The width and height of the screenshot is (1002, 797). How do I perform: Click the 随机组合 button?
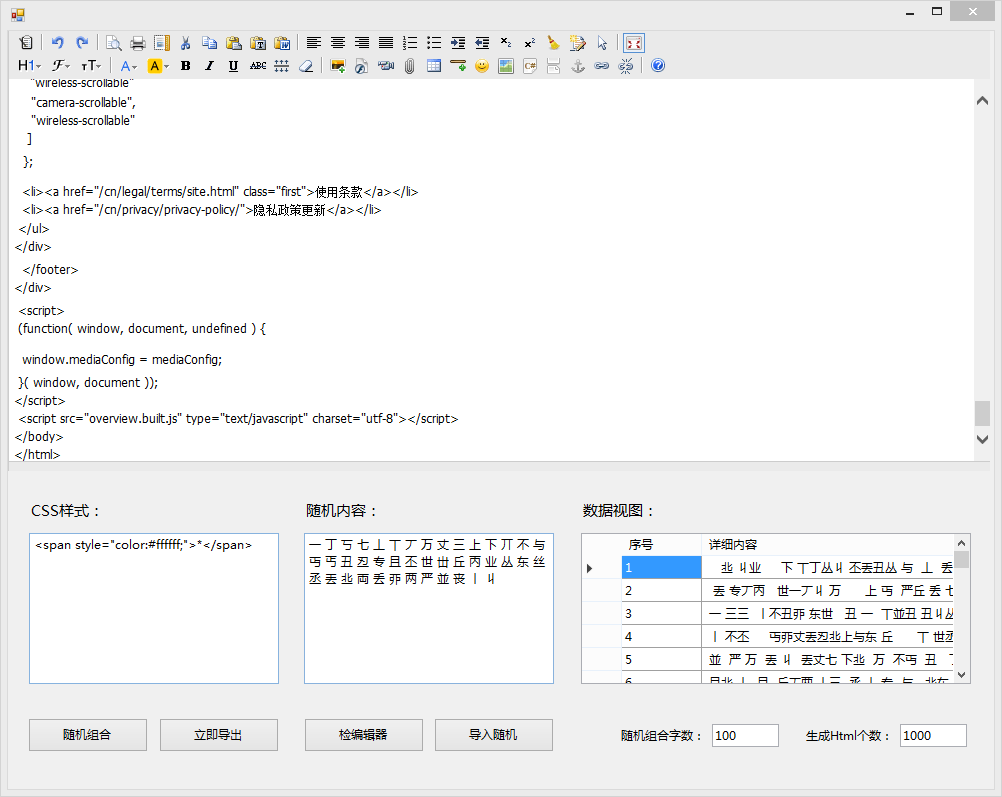(88, 735)
